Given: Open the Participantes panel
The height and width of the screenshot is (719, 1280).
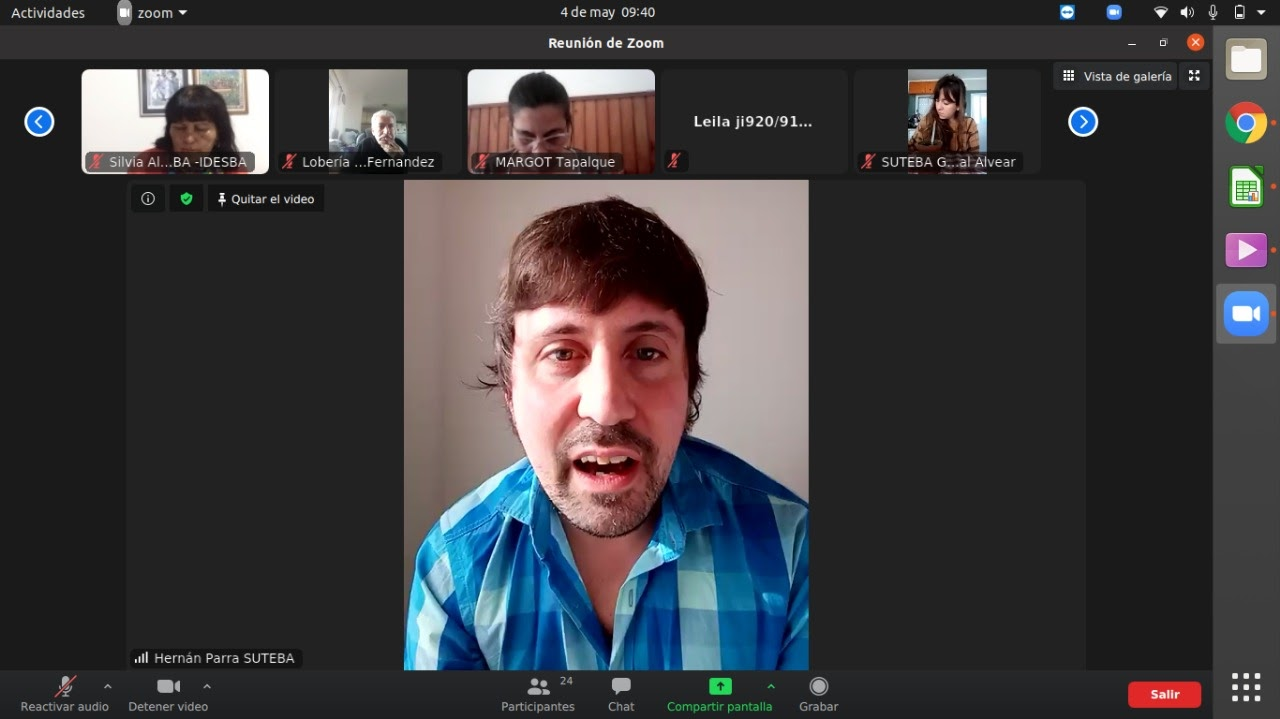Looking at the screenshot, I should [x=538, y=693].
